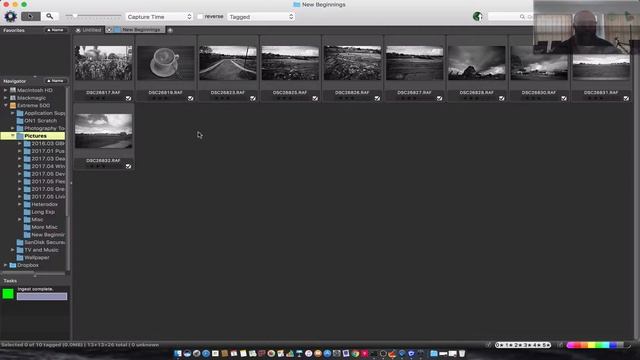The width and height of the screenshot is (640, 360).
Task: Select the coffee cup thumbnail DSC26819
Action: coord(166,63)
